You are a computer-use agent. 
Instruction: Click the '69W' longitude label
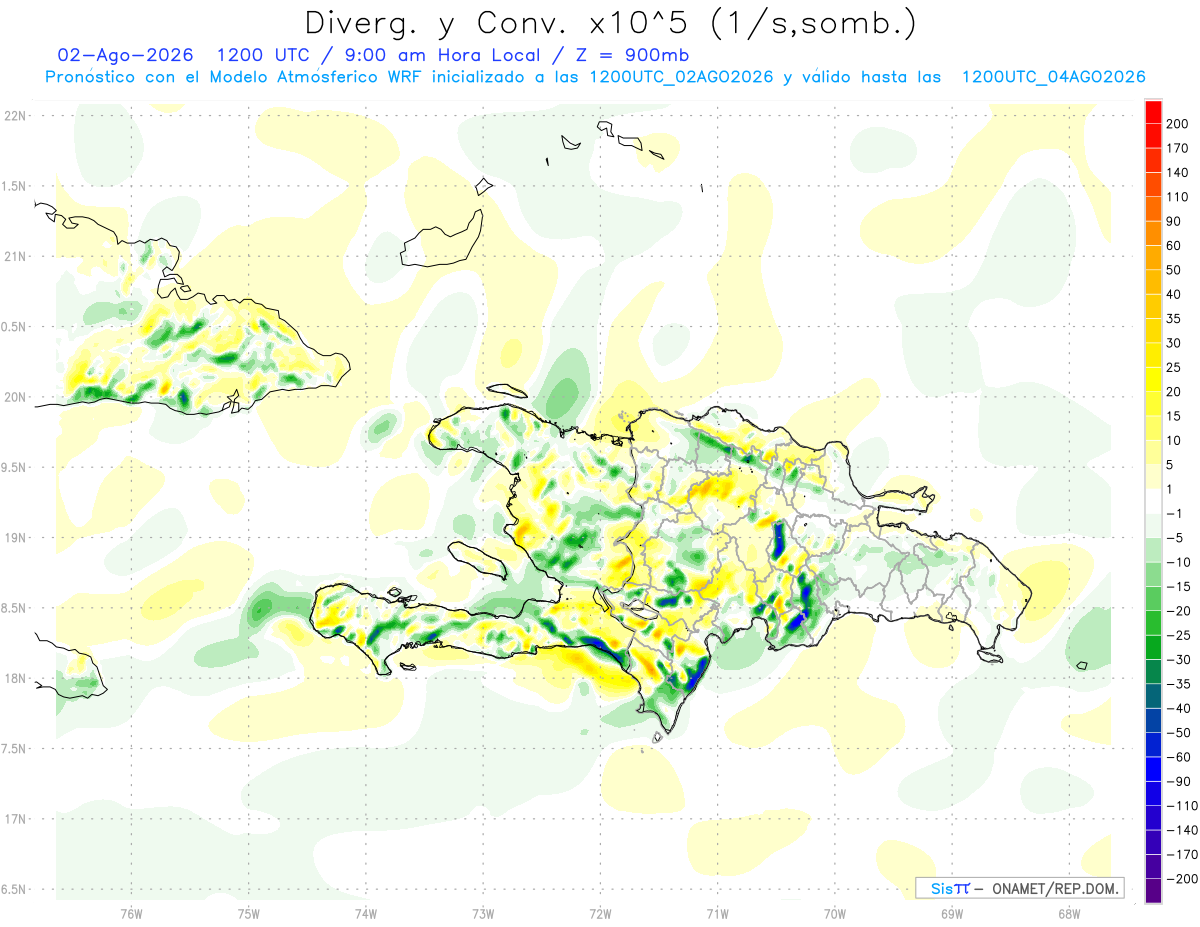click(952, 913)
